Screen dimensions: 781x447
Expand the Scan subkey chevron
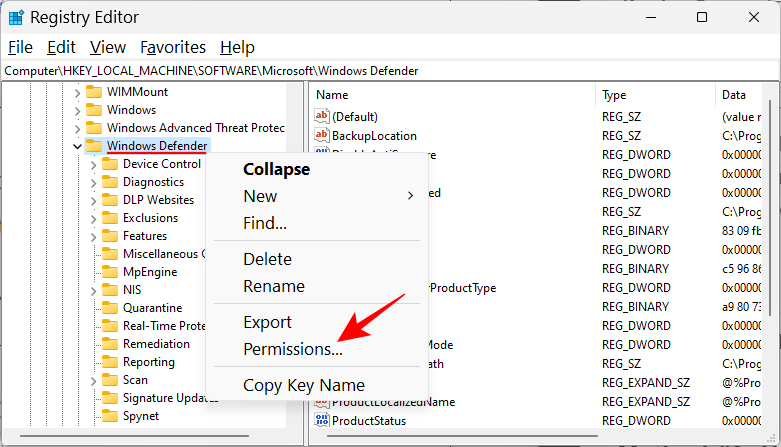(93, 380)
